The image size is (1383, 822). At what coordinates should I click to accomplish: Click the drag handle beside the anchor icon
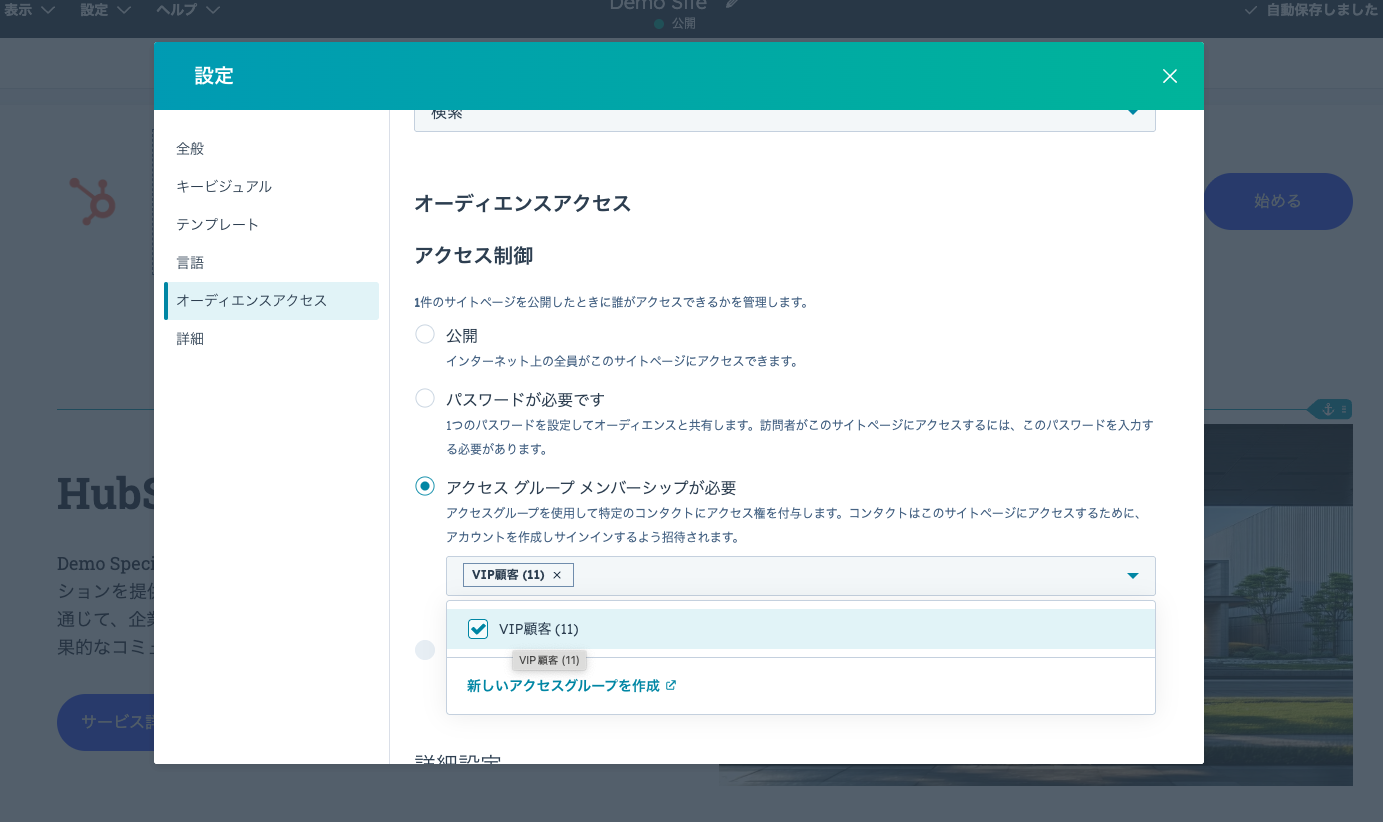pos(1345,409)
